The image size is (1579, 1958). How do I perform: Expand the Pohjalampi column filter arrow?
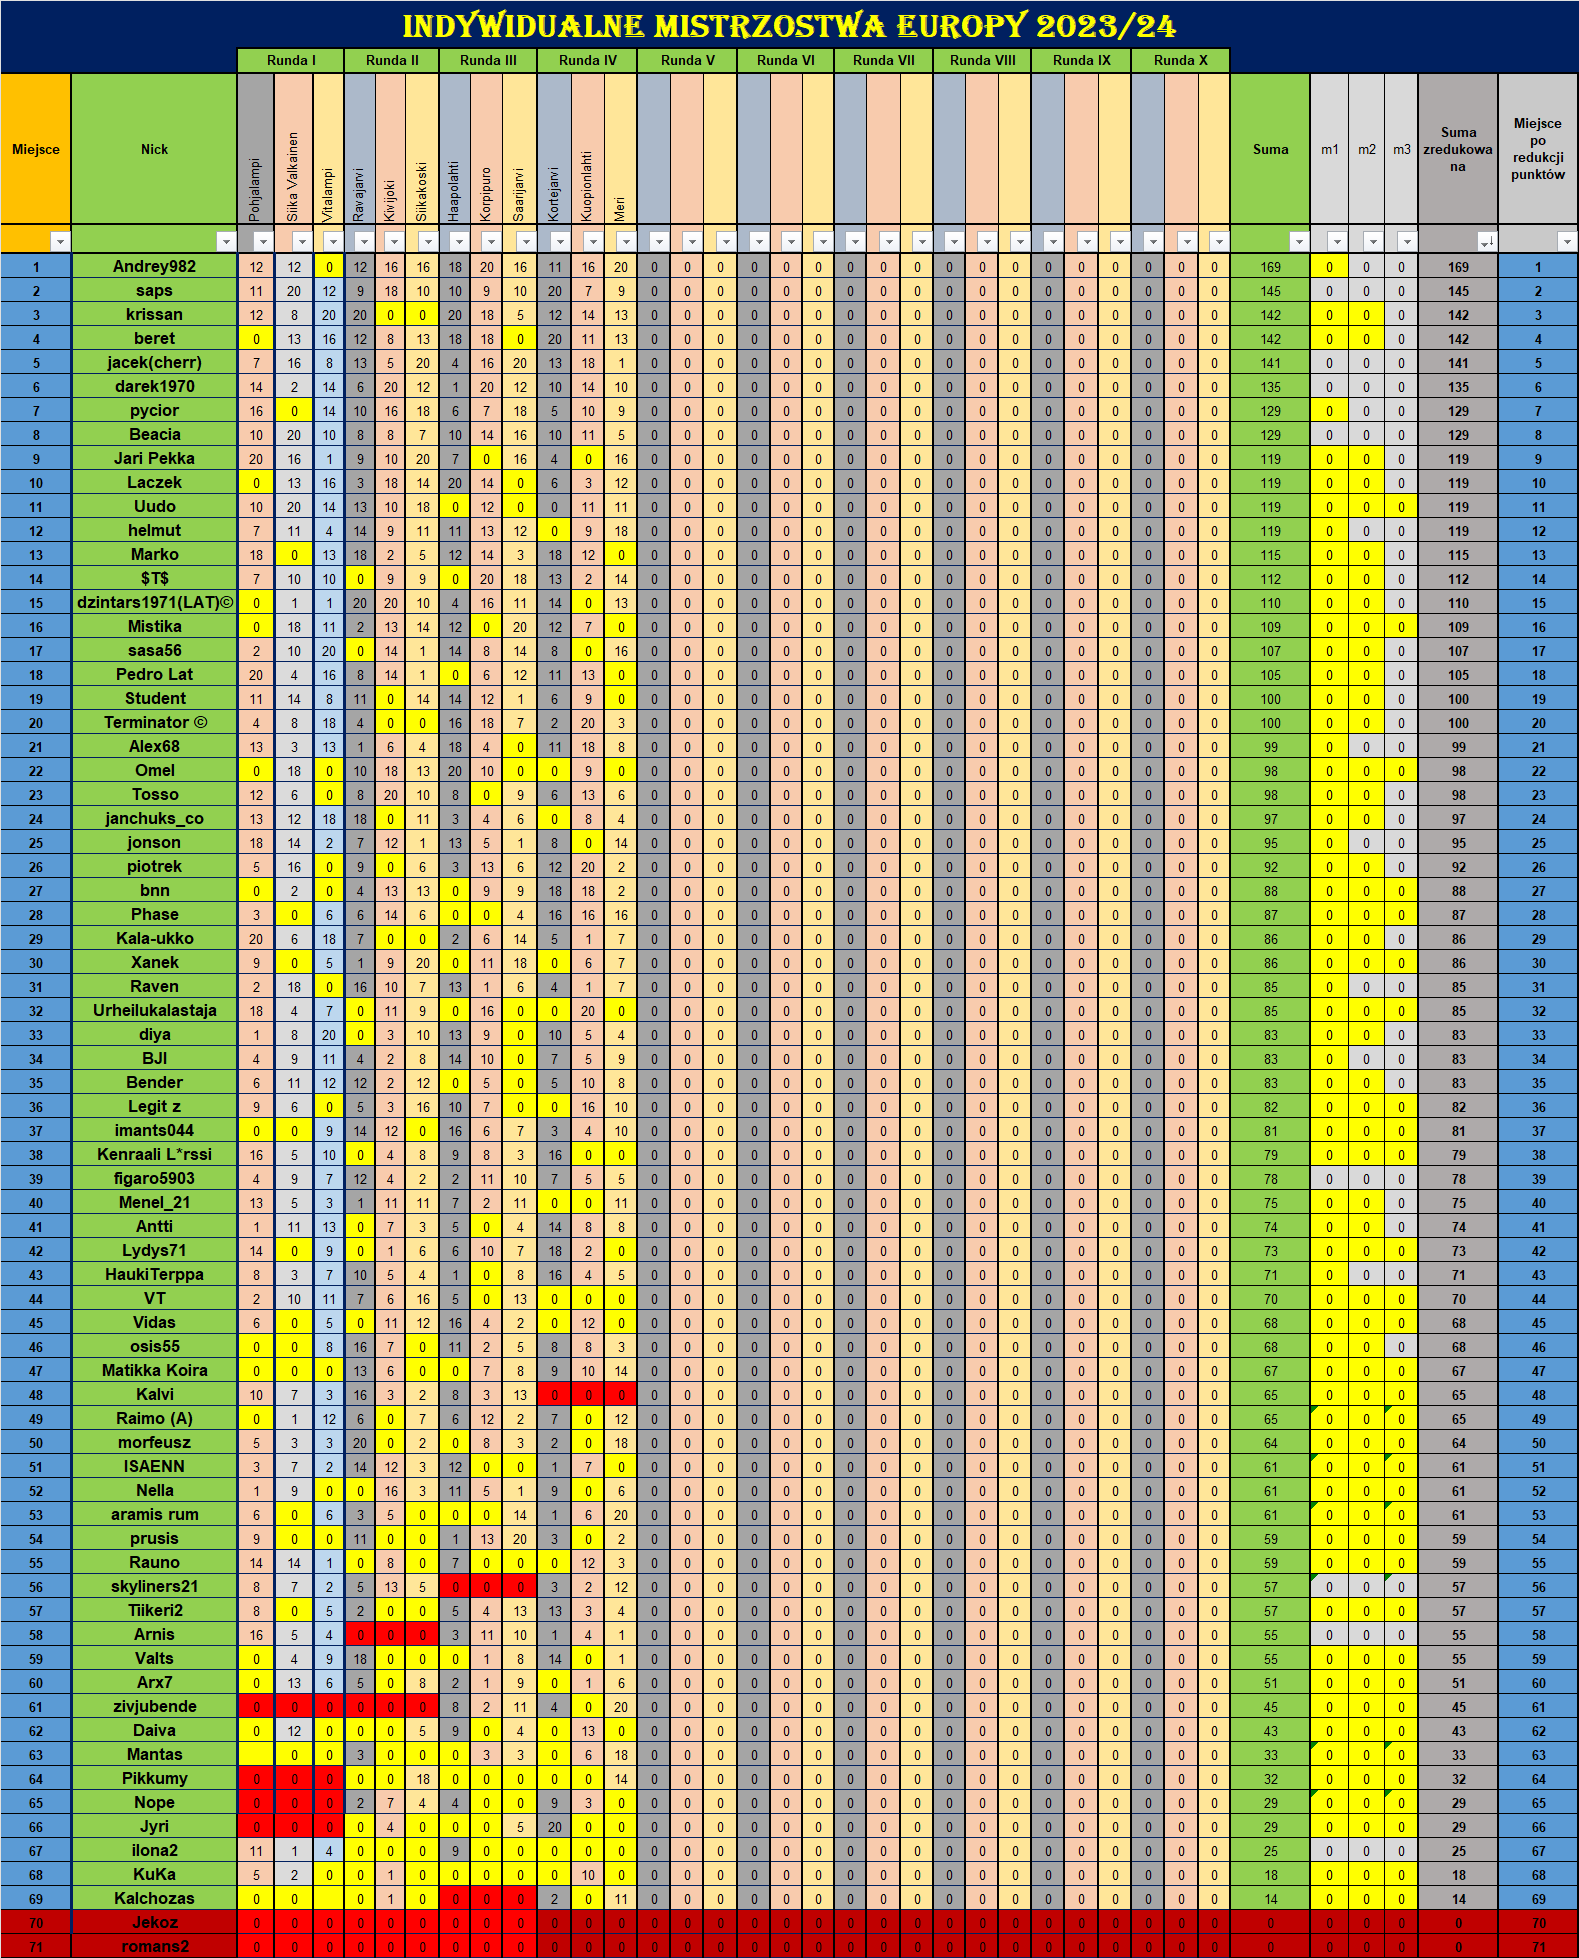click(263, 241)
